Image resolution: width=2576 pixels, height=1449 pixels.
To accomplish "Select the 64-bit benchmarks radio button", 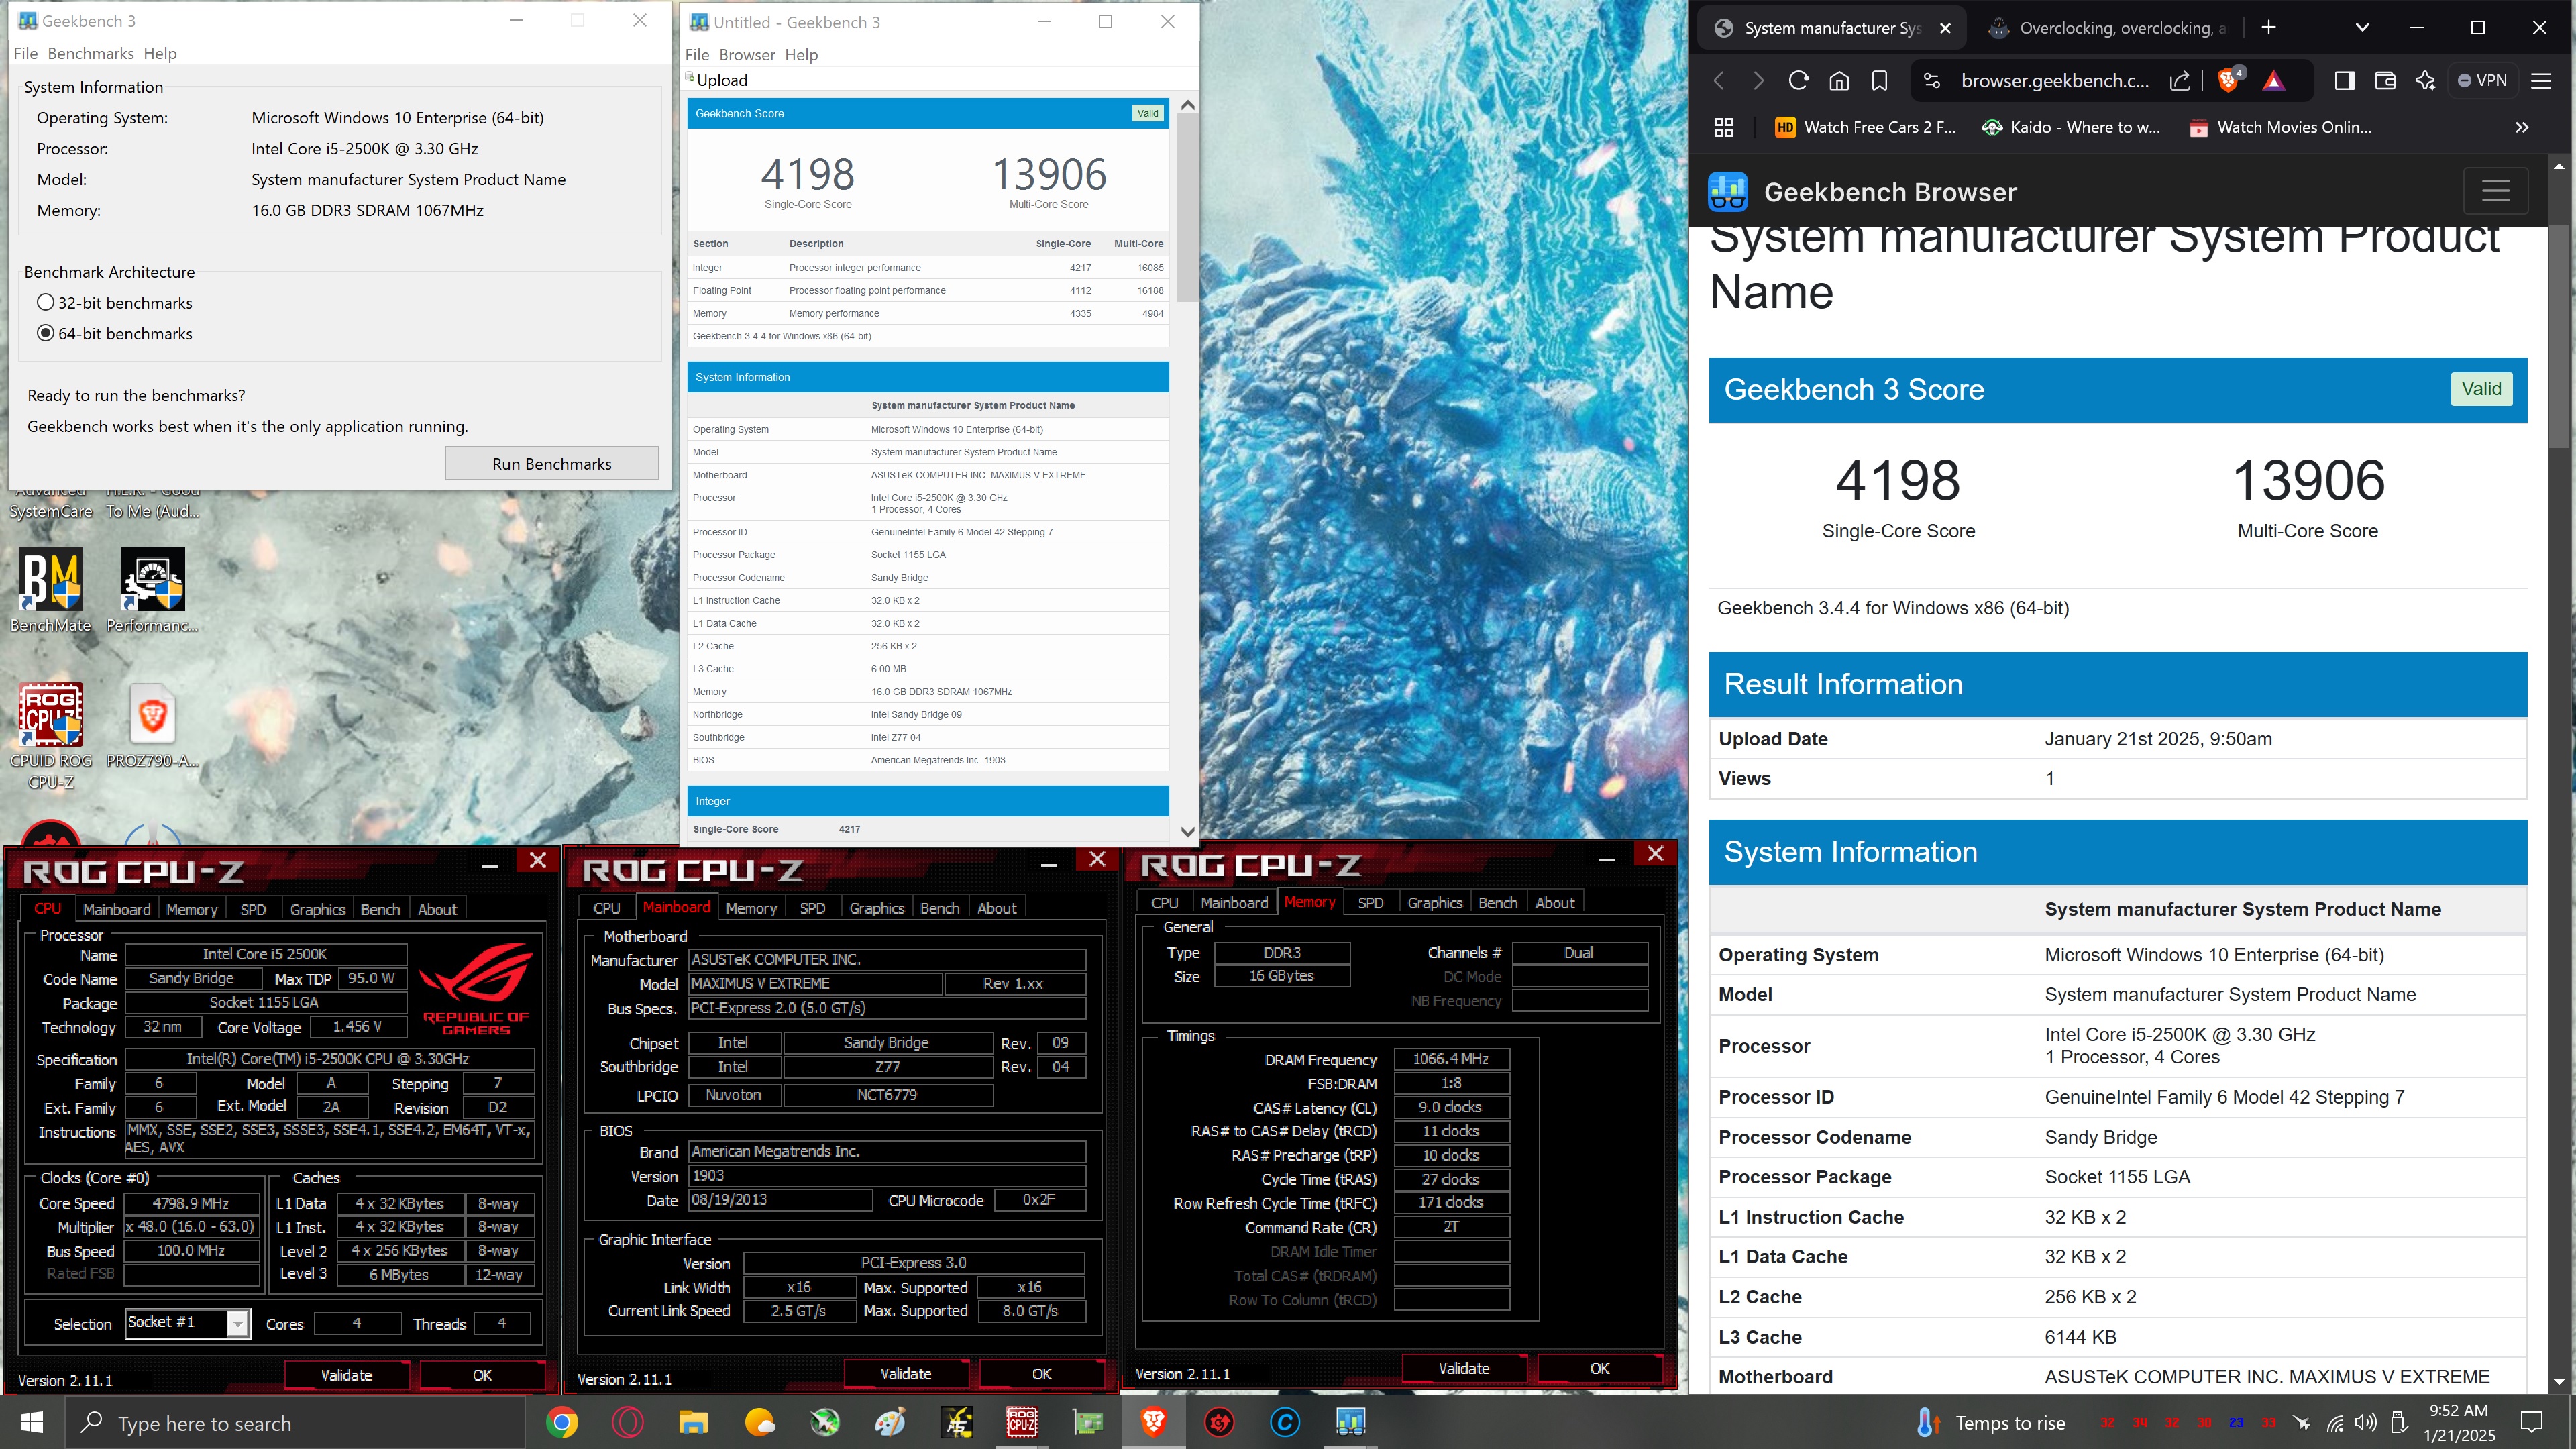I will click(45, 333).
